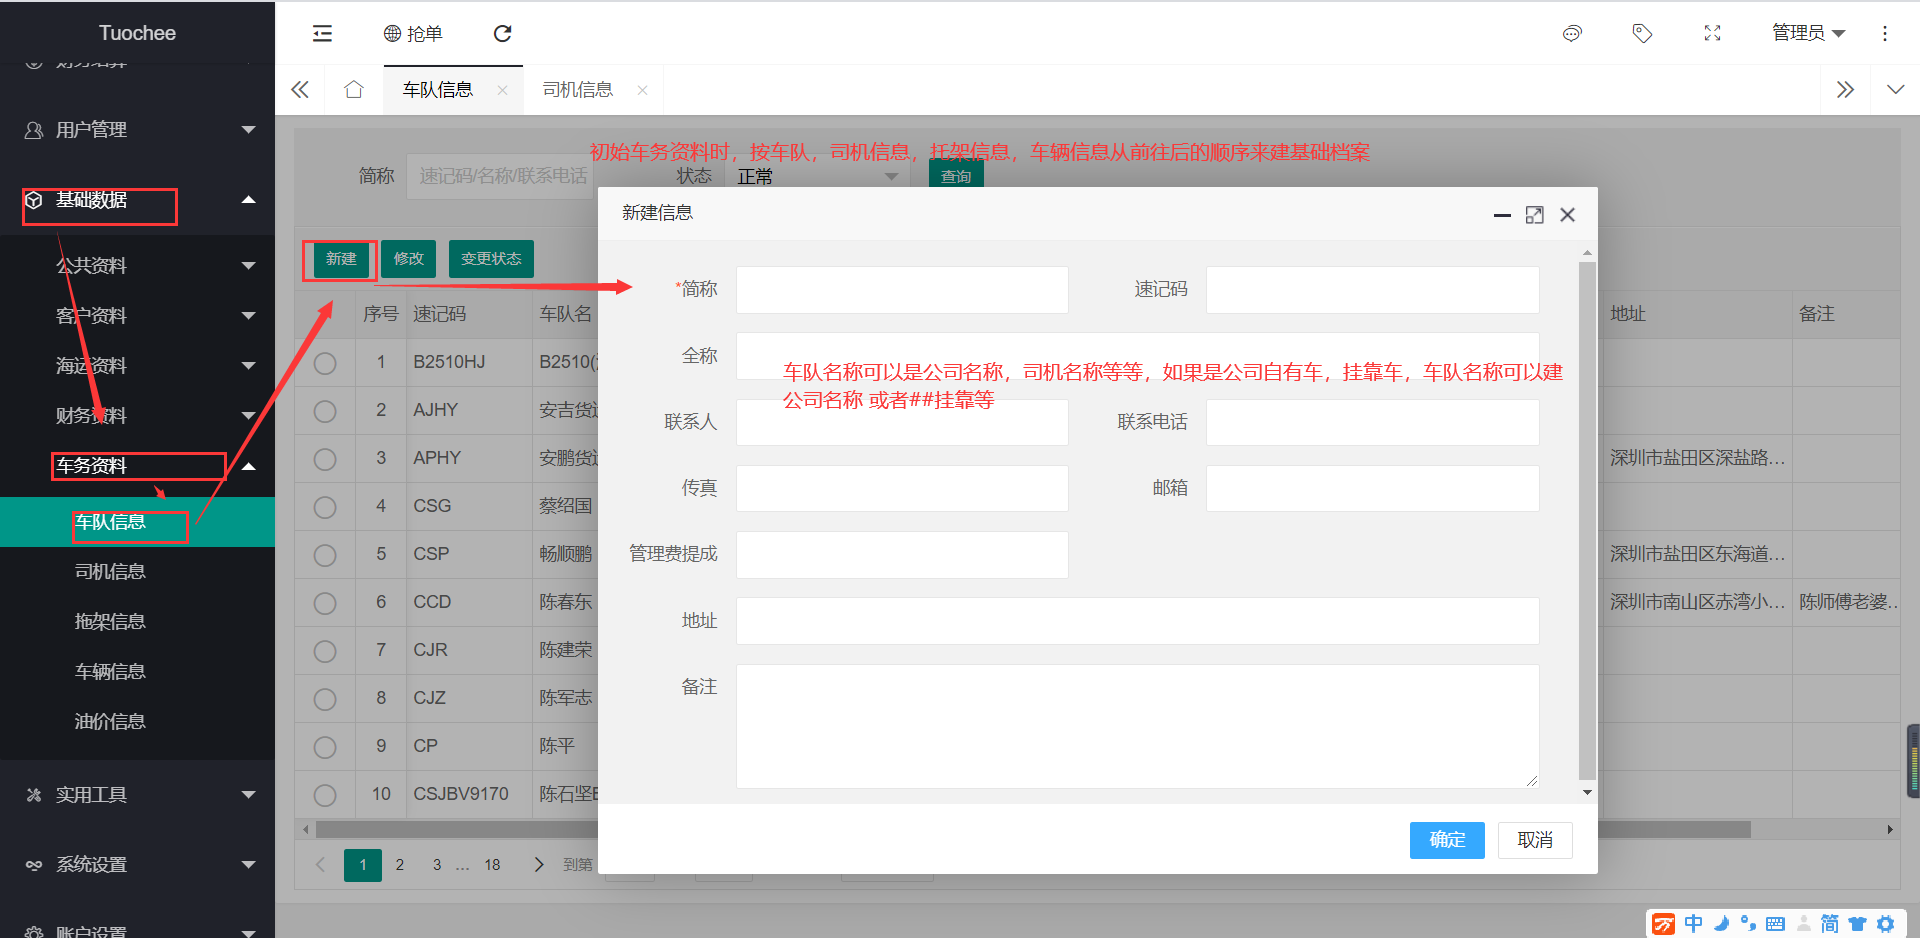Screen dimensions: 1920x938
Task: Minimize the 新建信息 dialog
Action: 1502,215
